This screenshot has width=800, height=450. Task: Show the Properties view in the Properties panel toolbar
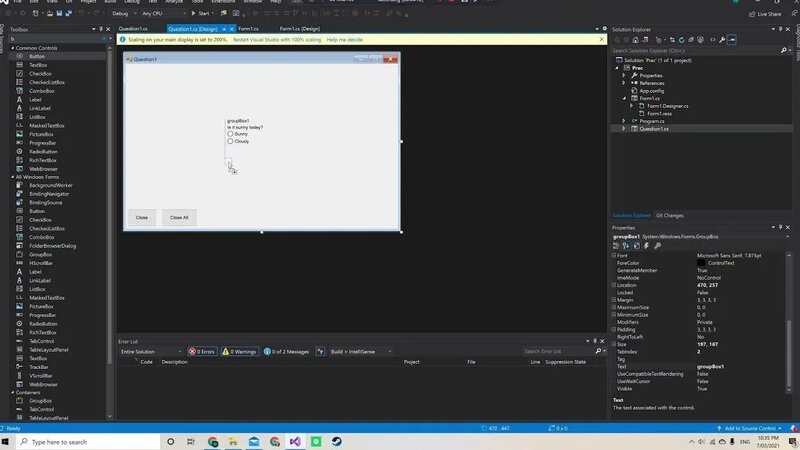pyautogui.click(x=636, y=246)
